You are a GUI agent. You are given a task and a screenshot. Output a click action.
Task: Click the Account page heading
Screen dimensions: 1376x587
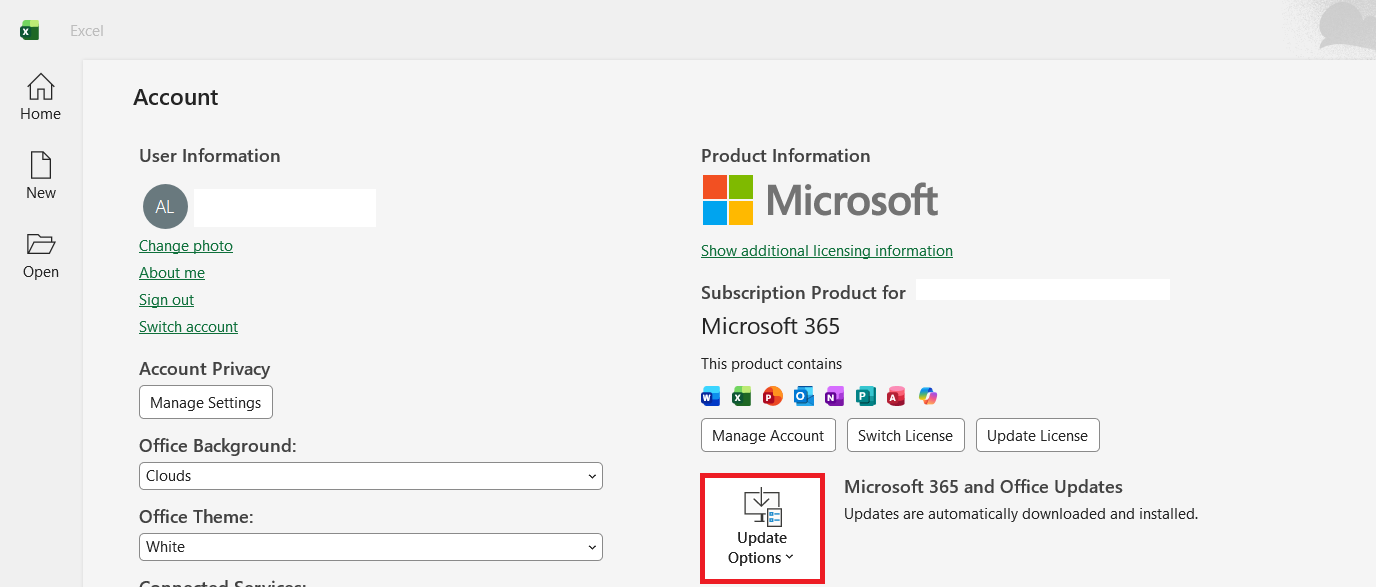(176, 97)
